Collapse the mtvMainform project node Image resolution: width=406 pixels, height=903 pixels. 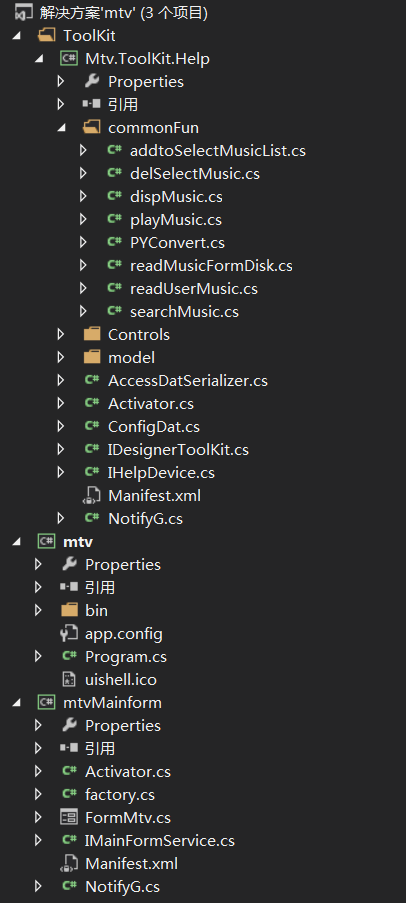coord(16,703)
